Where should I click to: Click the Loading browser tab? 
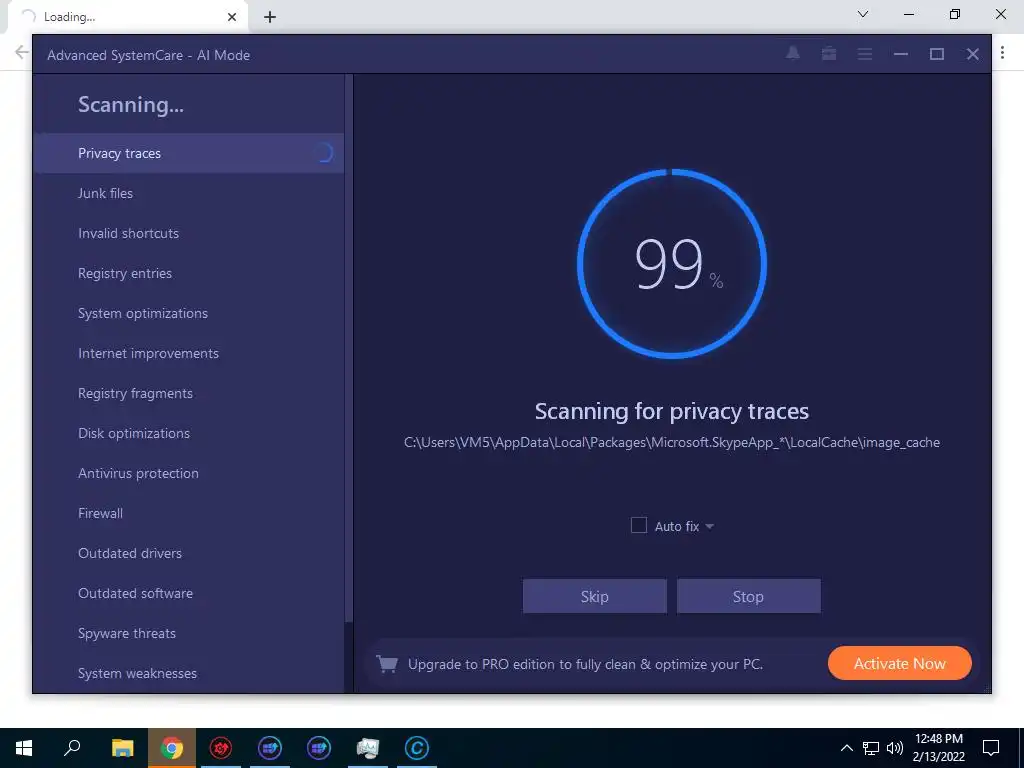(x=127, y=17)
